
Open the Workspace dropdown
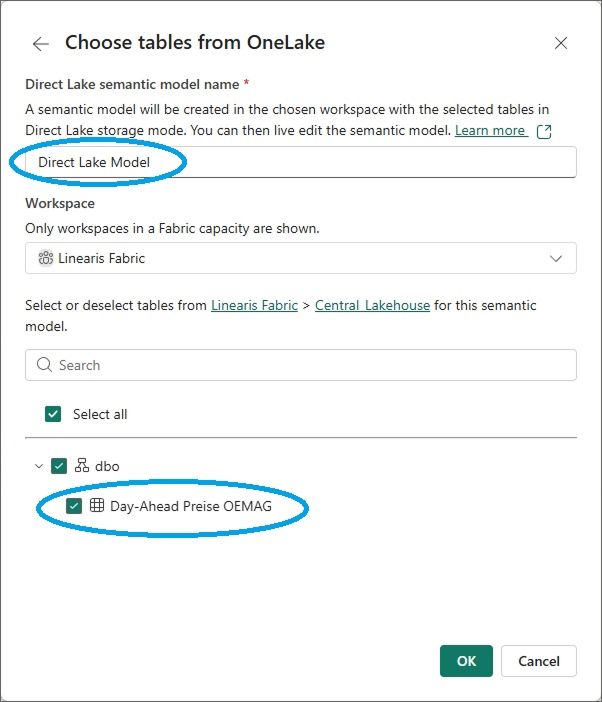[x=300, y=258]
